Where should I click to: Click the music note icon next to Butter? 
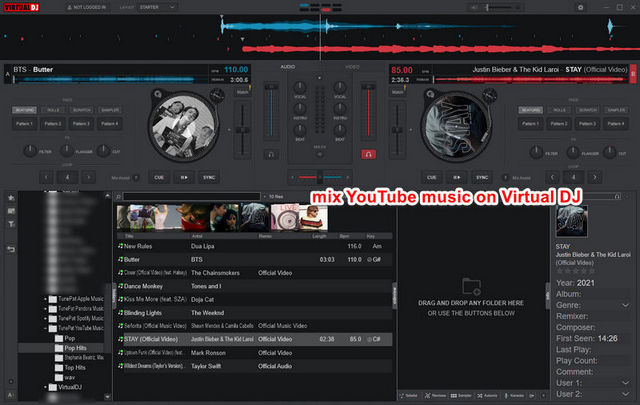(120, 259)
